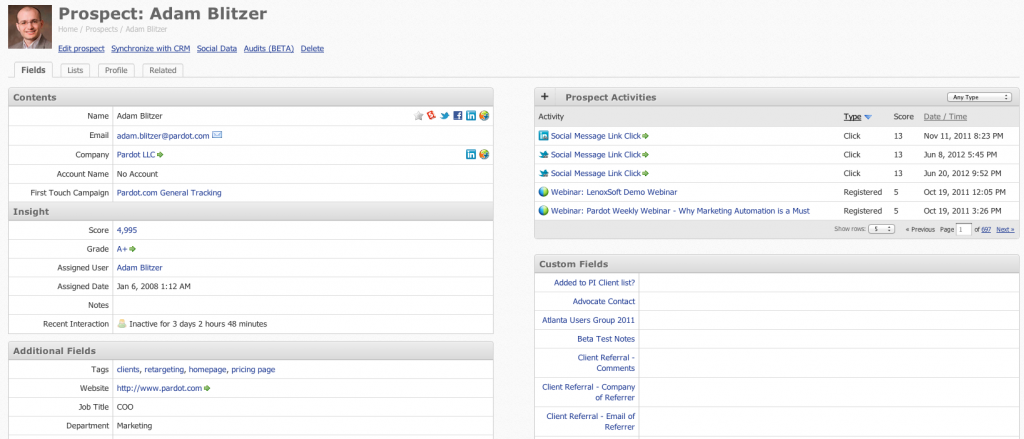
Task: Click the score value 4,995
Action: tap(127, 230)
